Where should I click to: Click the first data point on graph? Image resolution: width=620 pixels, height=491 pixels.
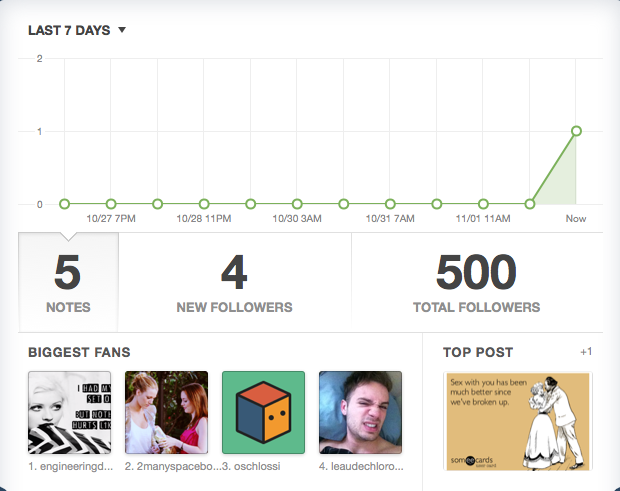point(64,204)
